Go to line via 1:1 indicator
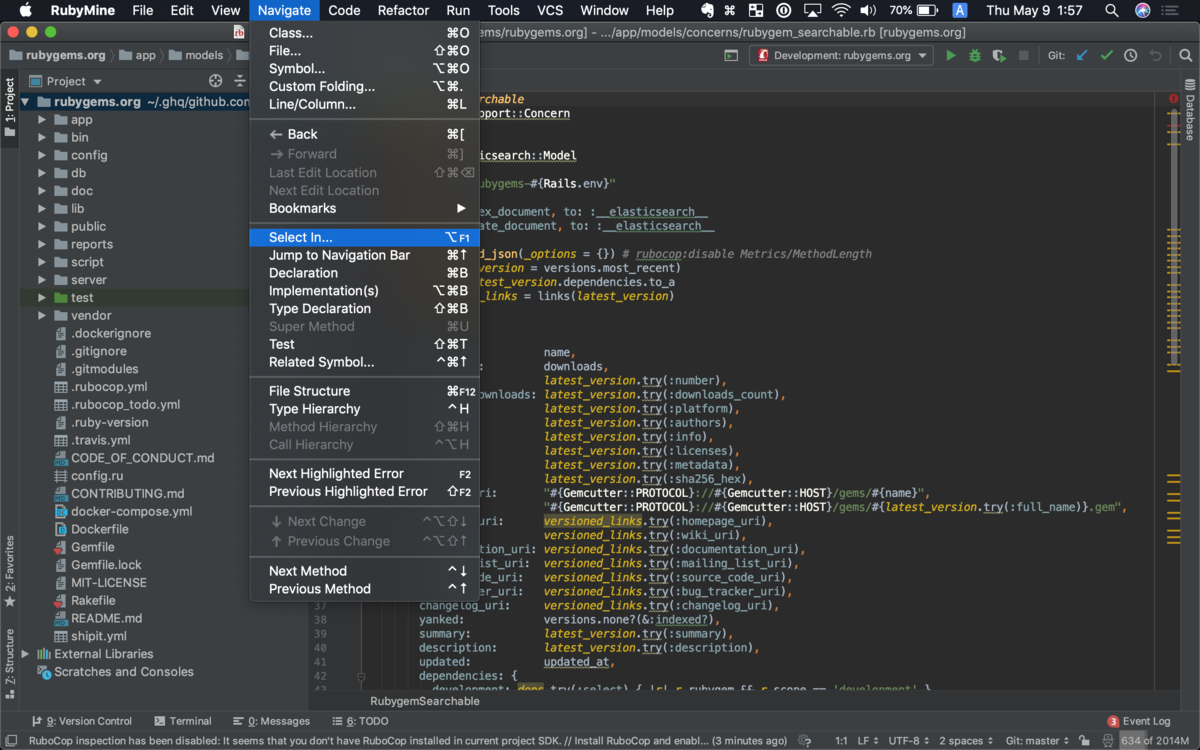Image resolution: width=1200 pixels, height=750 pixels. point(841,741)
